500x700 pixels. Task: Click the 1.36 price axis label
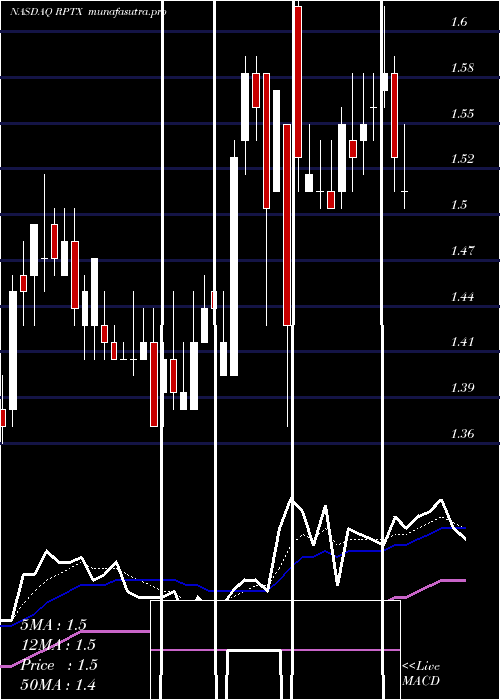(462, 433)
